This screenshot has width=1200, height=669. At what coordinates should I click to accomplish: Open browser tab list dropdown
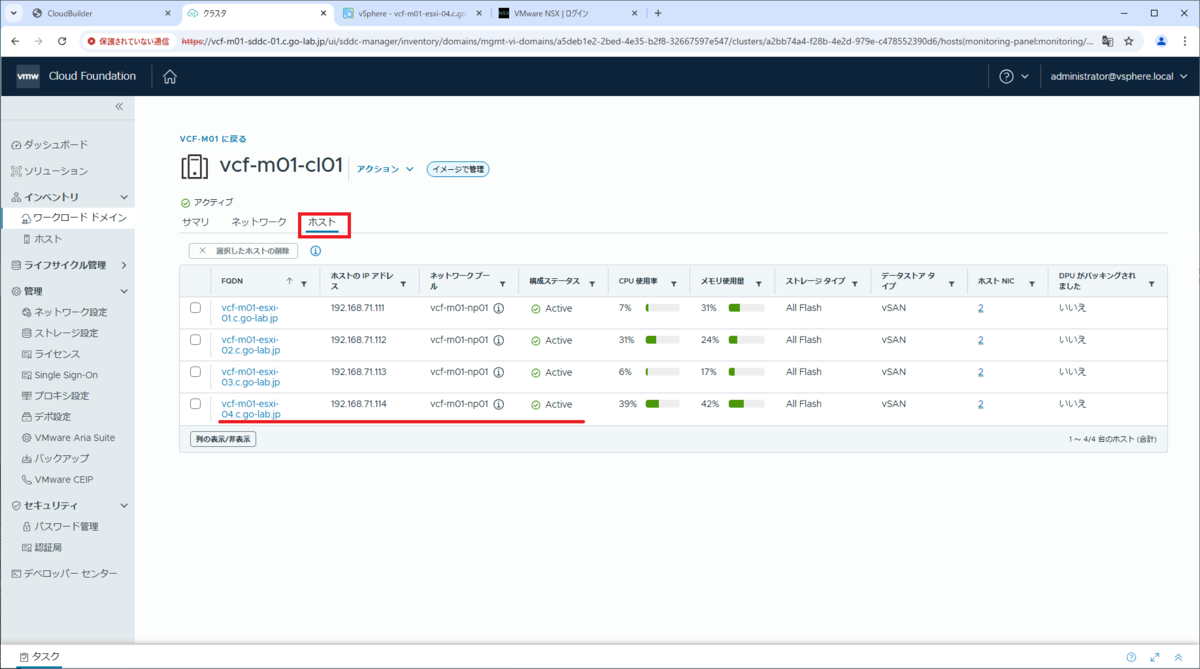click(x=14, y=13)
